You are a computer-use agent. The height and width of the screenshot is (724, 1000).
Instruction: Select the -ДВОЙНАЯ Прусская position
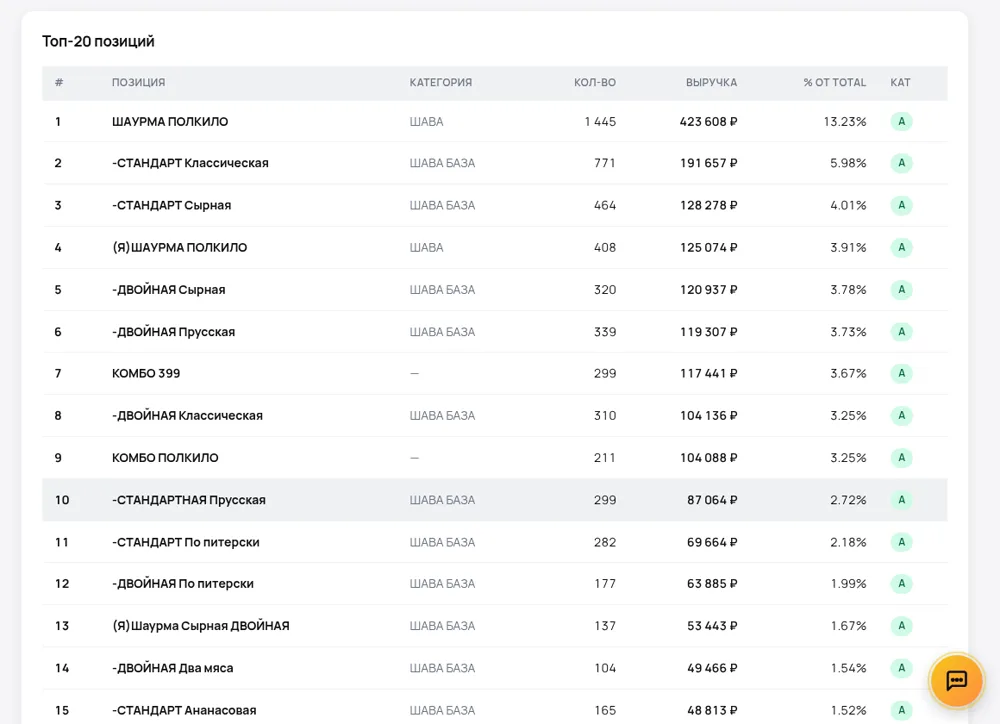pos(173,332)
